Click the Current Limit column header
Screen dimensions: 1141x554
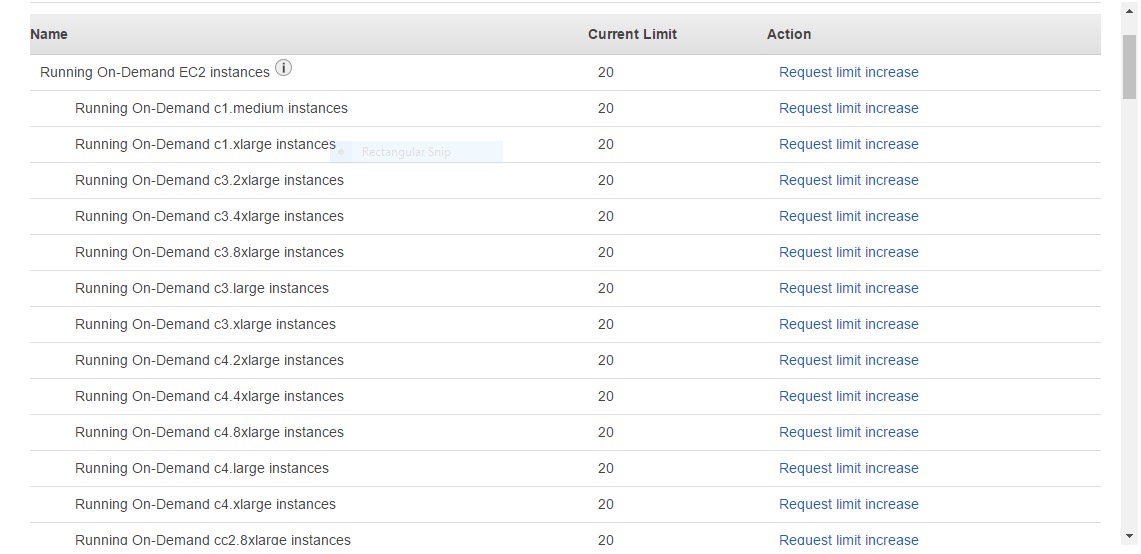pos(632,34)
